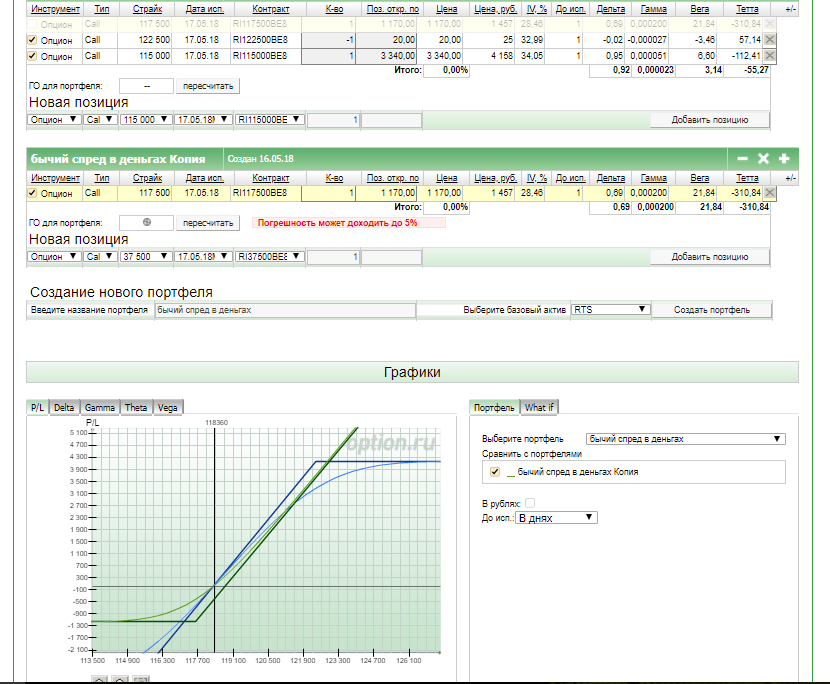Image resolution: width=830 pixels, height=684 pixels.
Task: Click the ГО calculation icon in the Копия portfolio
Action: tap(146, 223)
